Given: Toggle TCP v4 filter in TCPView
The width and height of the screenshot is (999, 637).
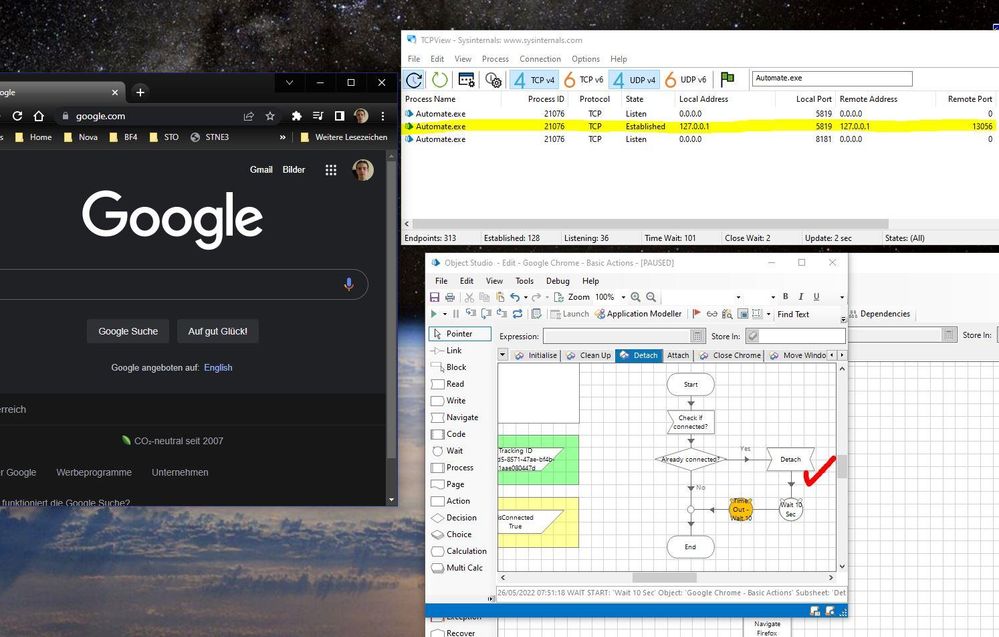Looking at the screenshot, I should (x=534, y=80).
